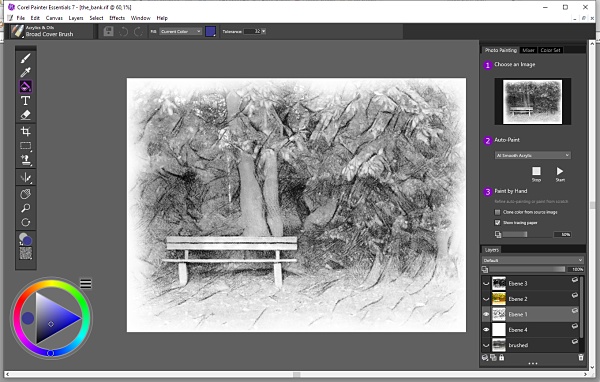This screenshot has height=382, width=600.
Task: Click the Redo arrow icon
Action: point(138,31)
